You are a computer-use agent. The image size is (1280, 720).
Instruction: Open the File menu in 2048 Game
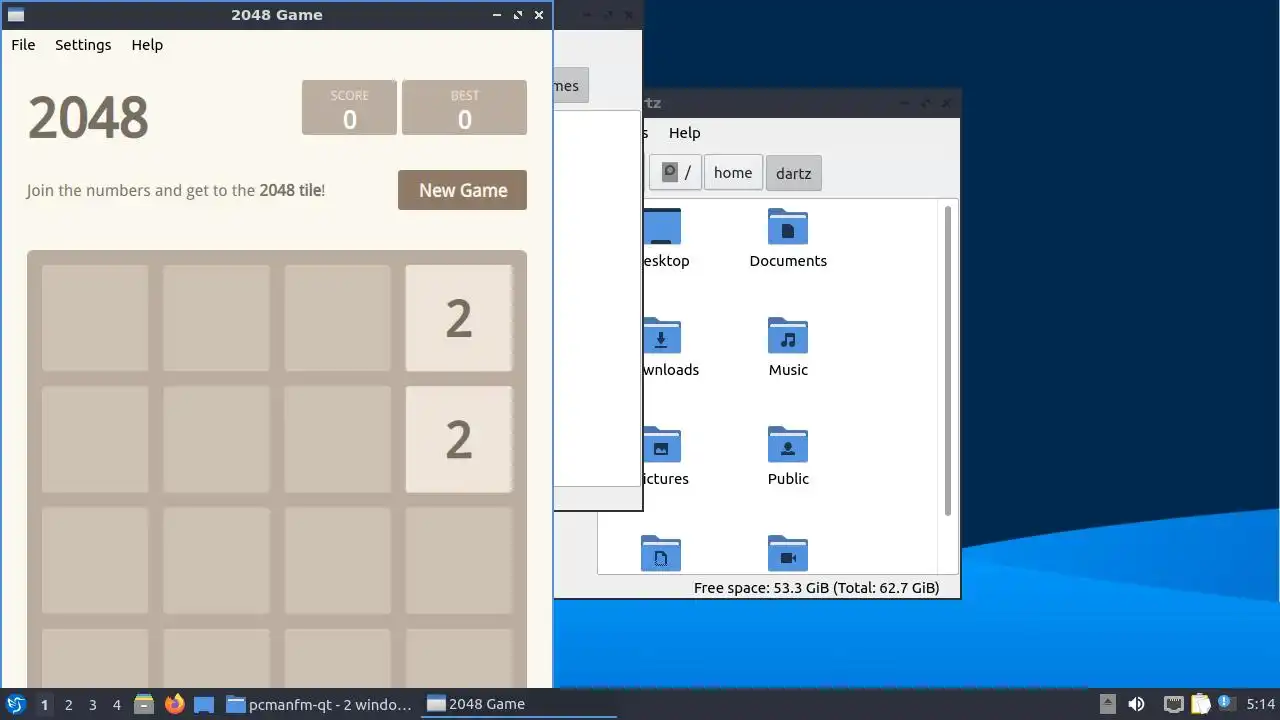pos(23,45)
